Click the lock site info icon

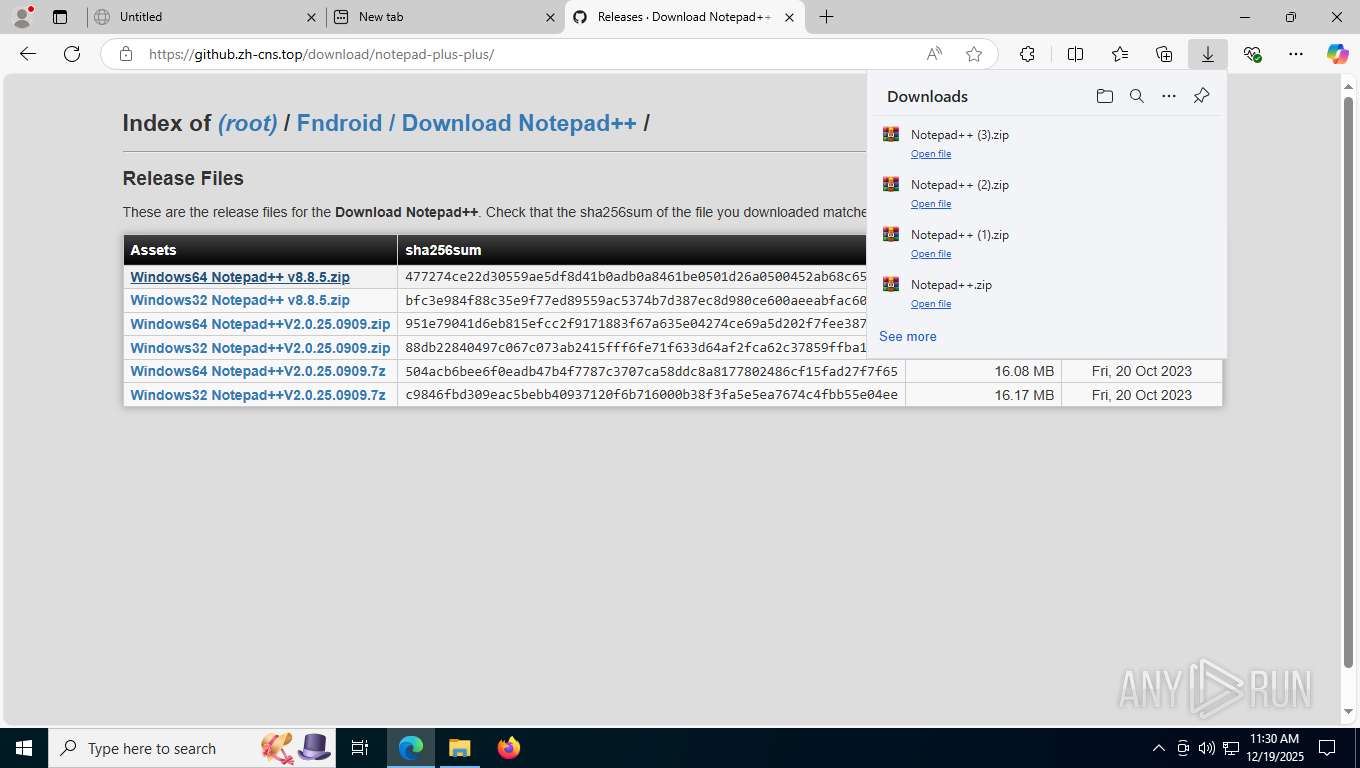click(126, 54)
